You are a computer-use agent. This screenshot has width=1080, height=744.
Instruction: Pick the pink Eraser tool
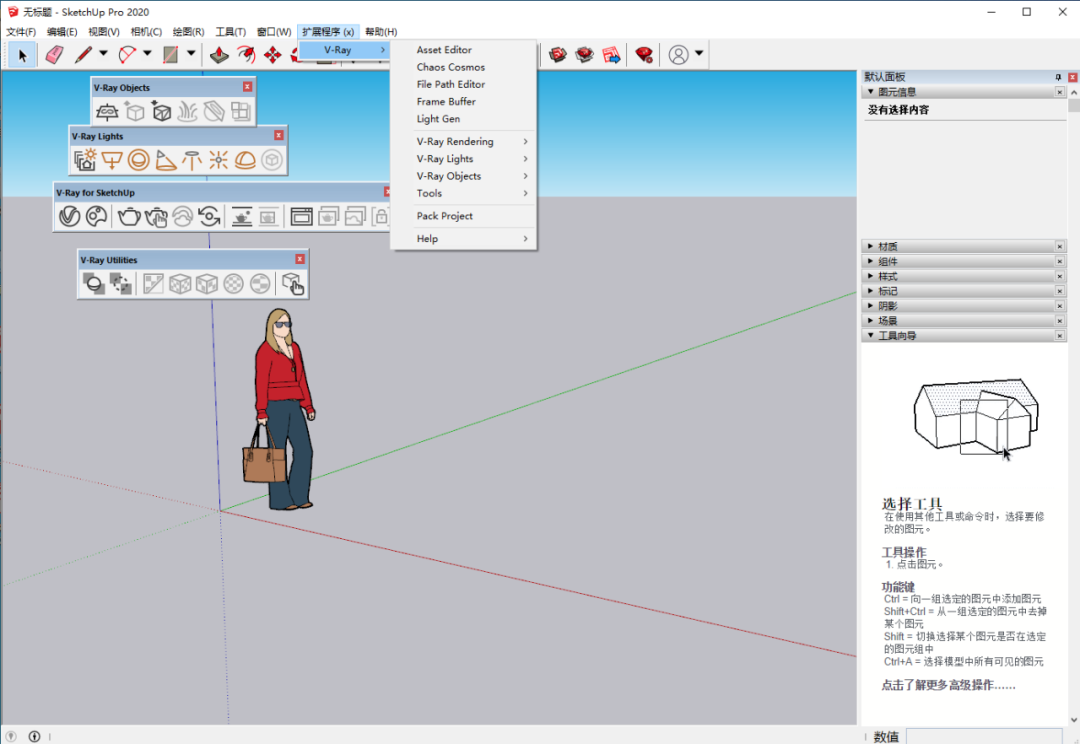pyautogui.click(x=54, y=55)
